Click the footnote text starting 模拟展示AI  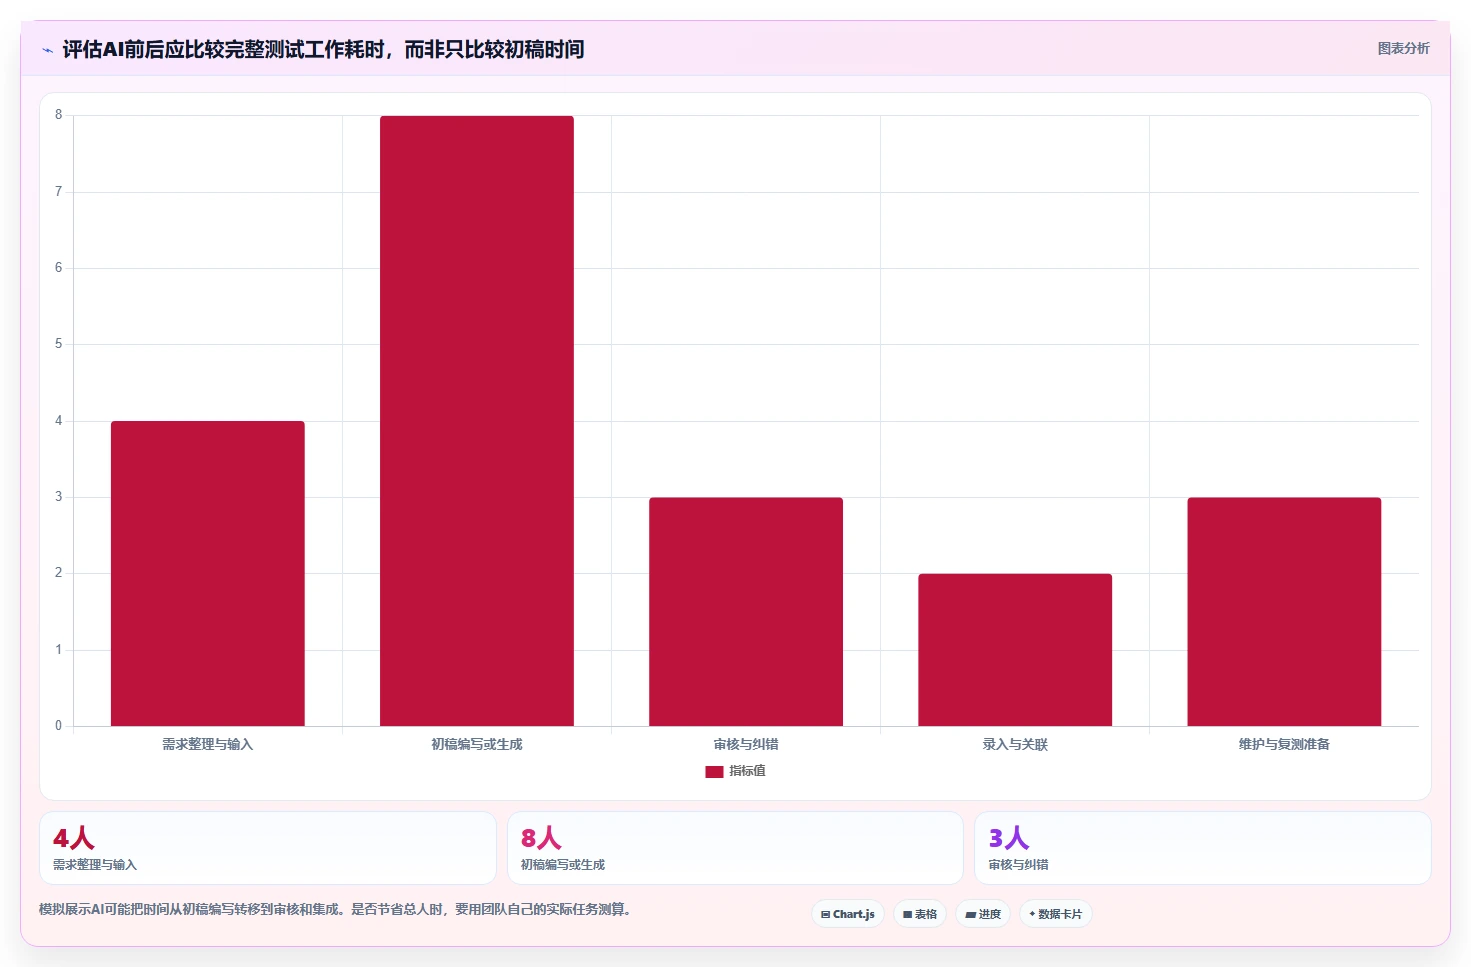(335, 909)
